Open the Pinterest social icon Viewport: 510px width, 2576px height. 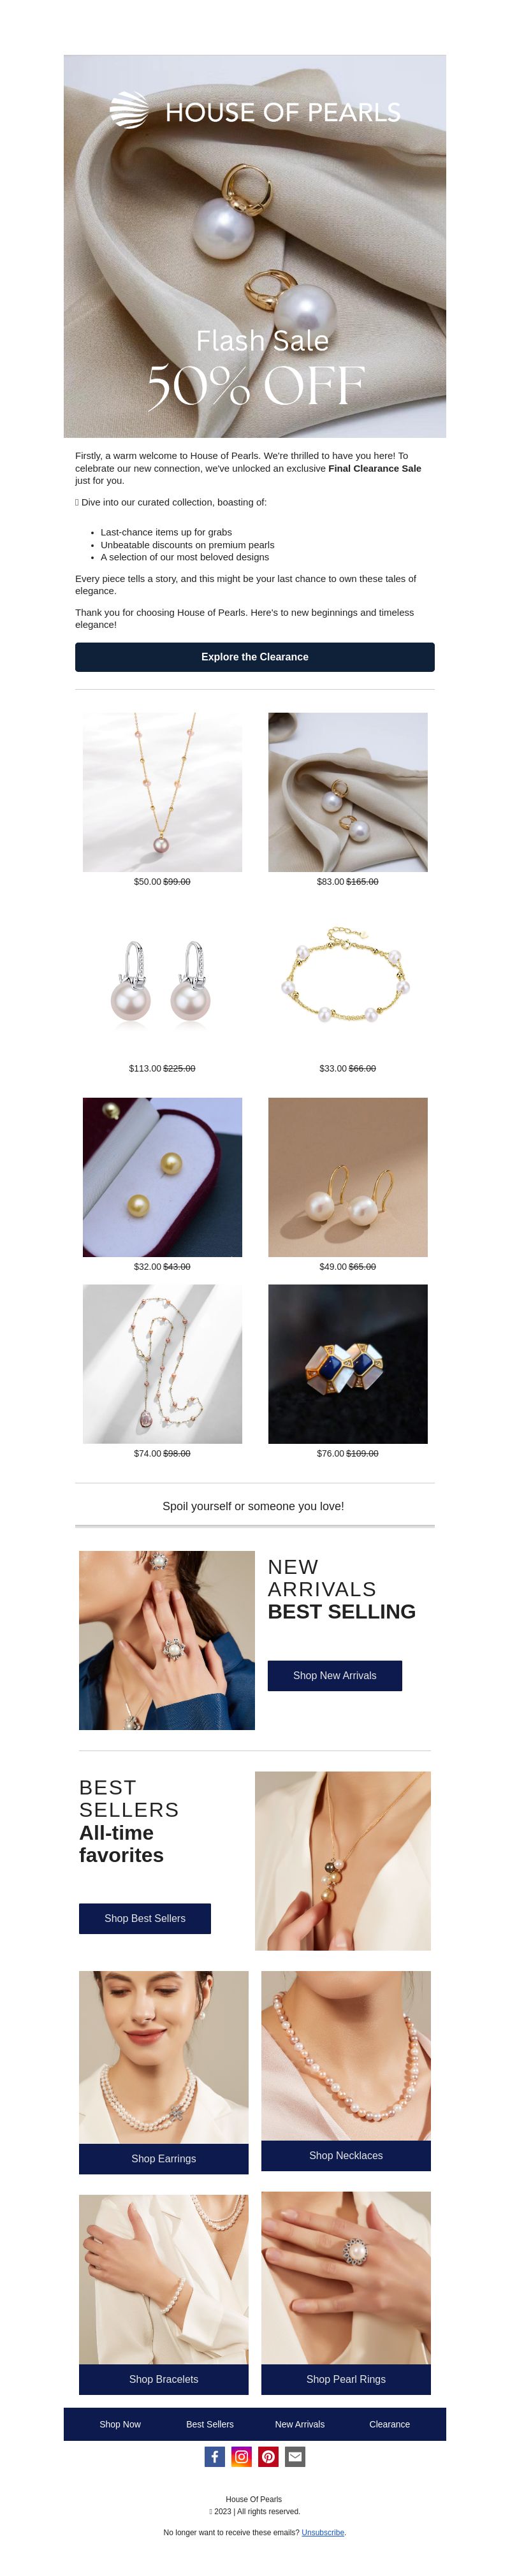pyautogui.click(x=268, y=2456)
